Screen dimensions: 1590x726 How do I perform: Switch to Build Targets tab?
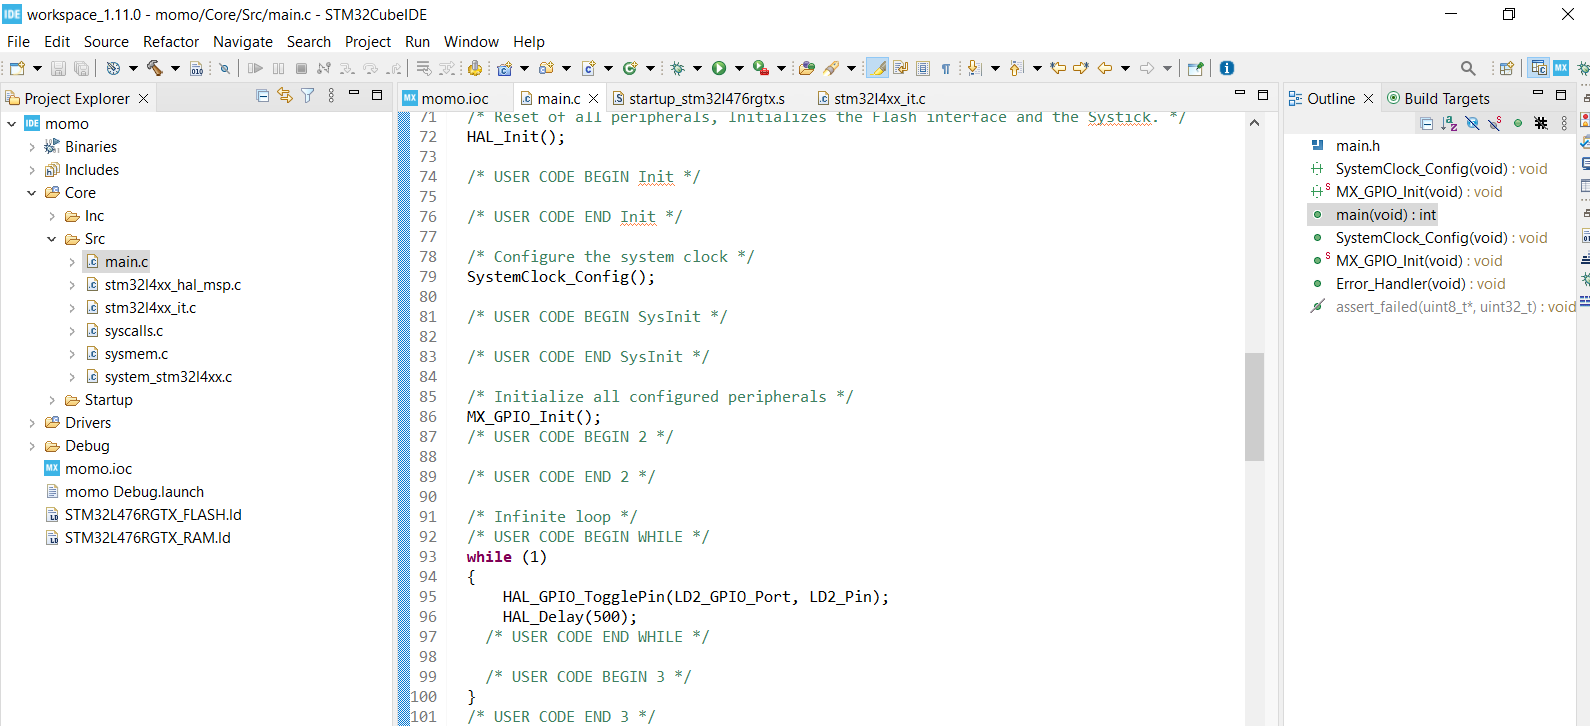coord(1437,98)
